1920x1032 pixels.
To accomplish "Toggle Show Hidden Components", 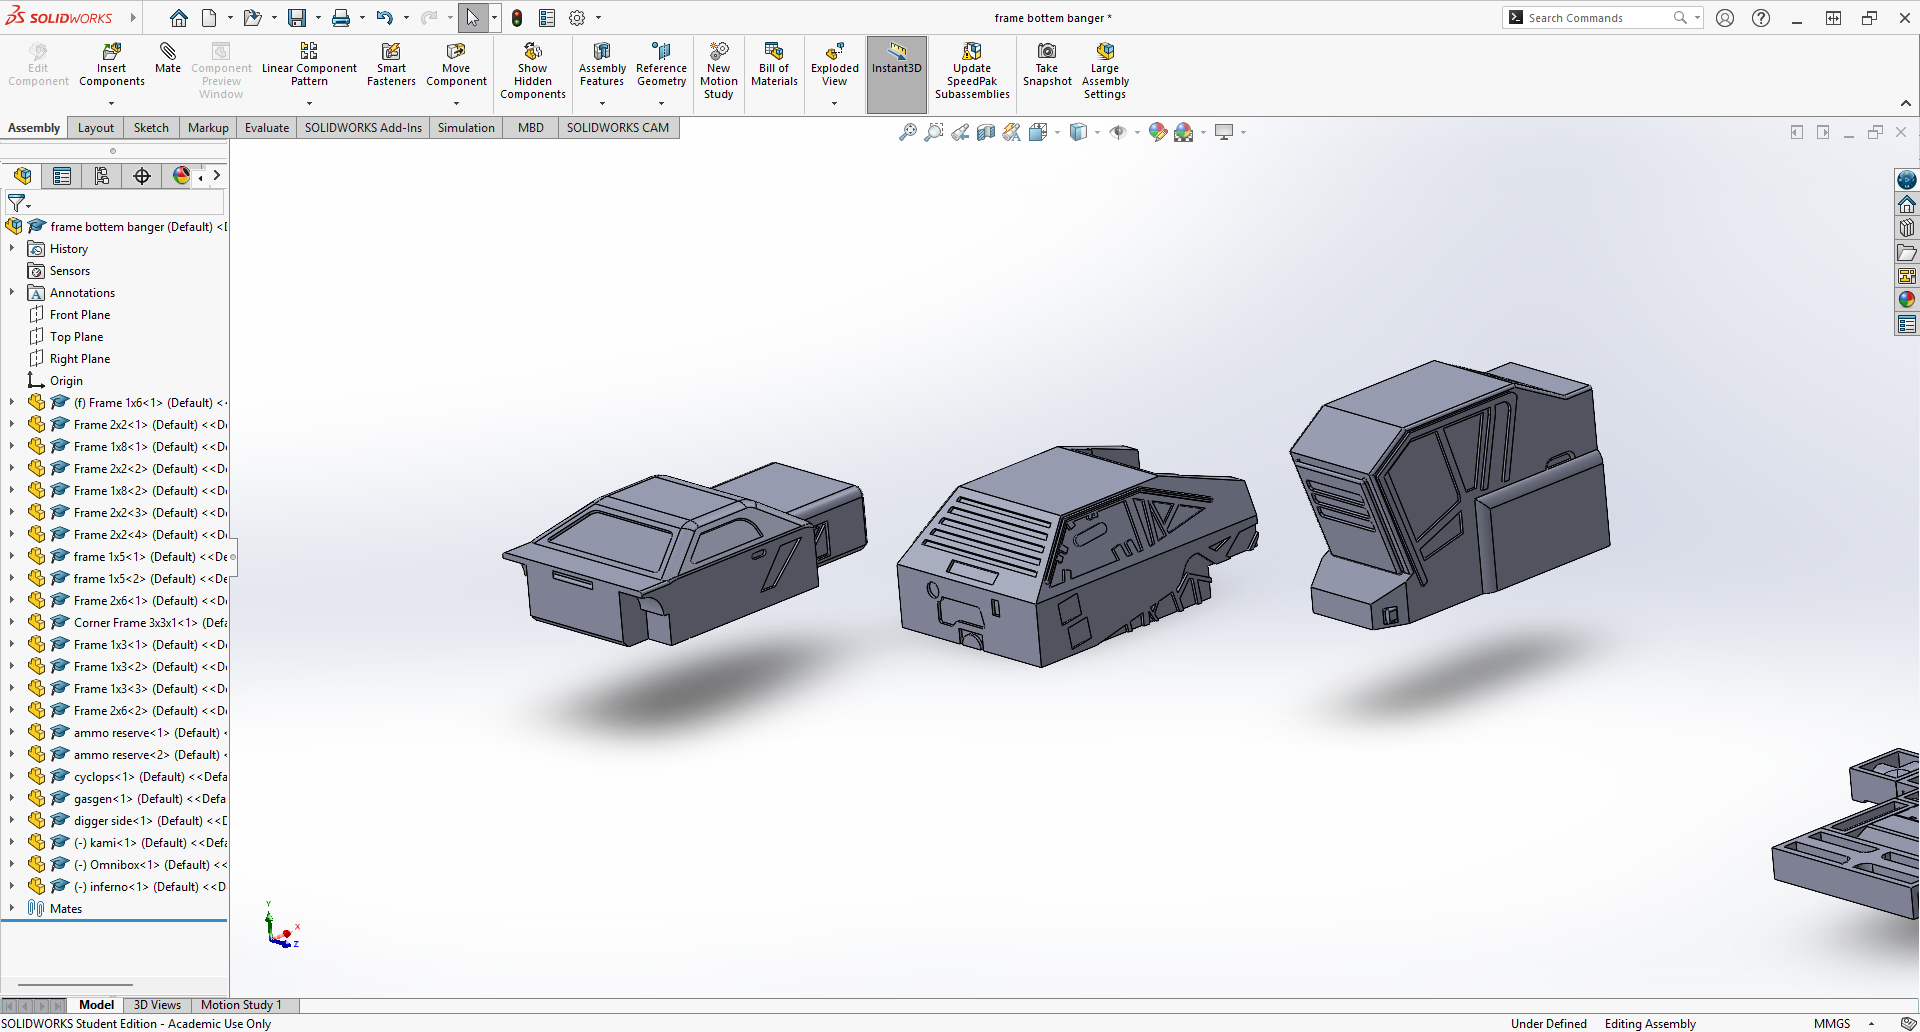I will 532,52.
